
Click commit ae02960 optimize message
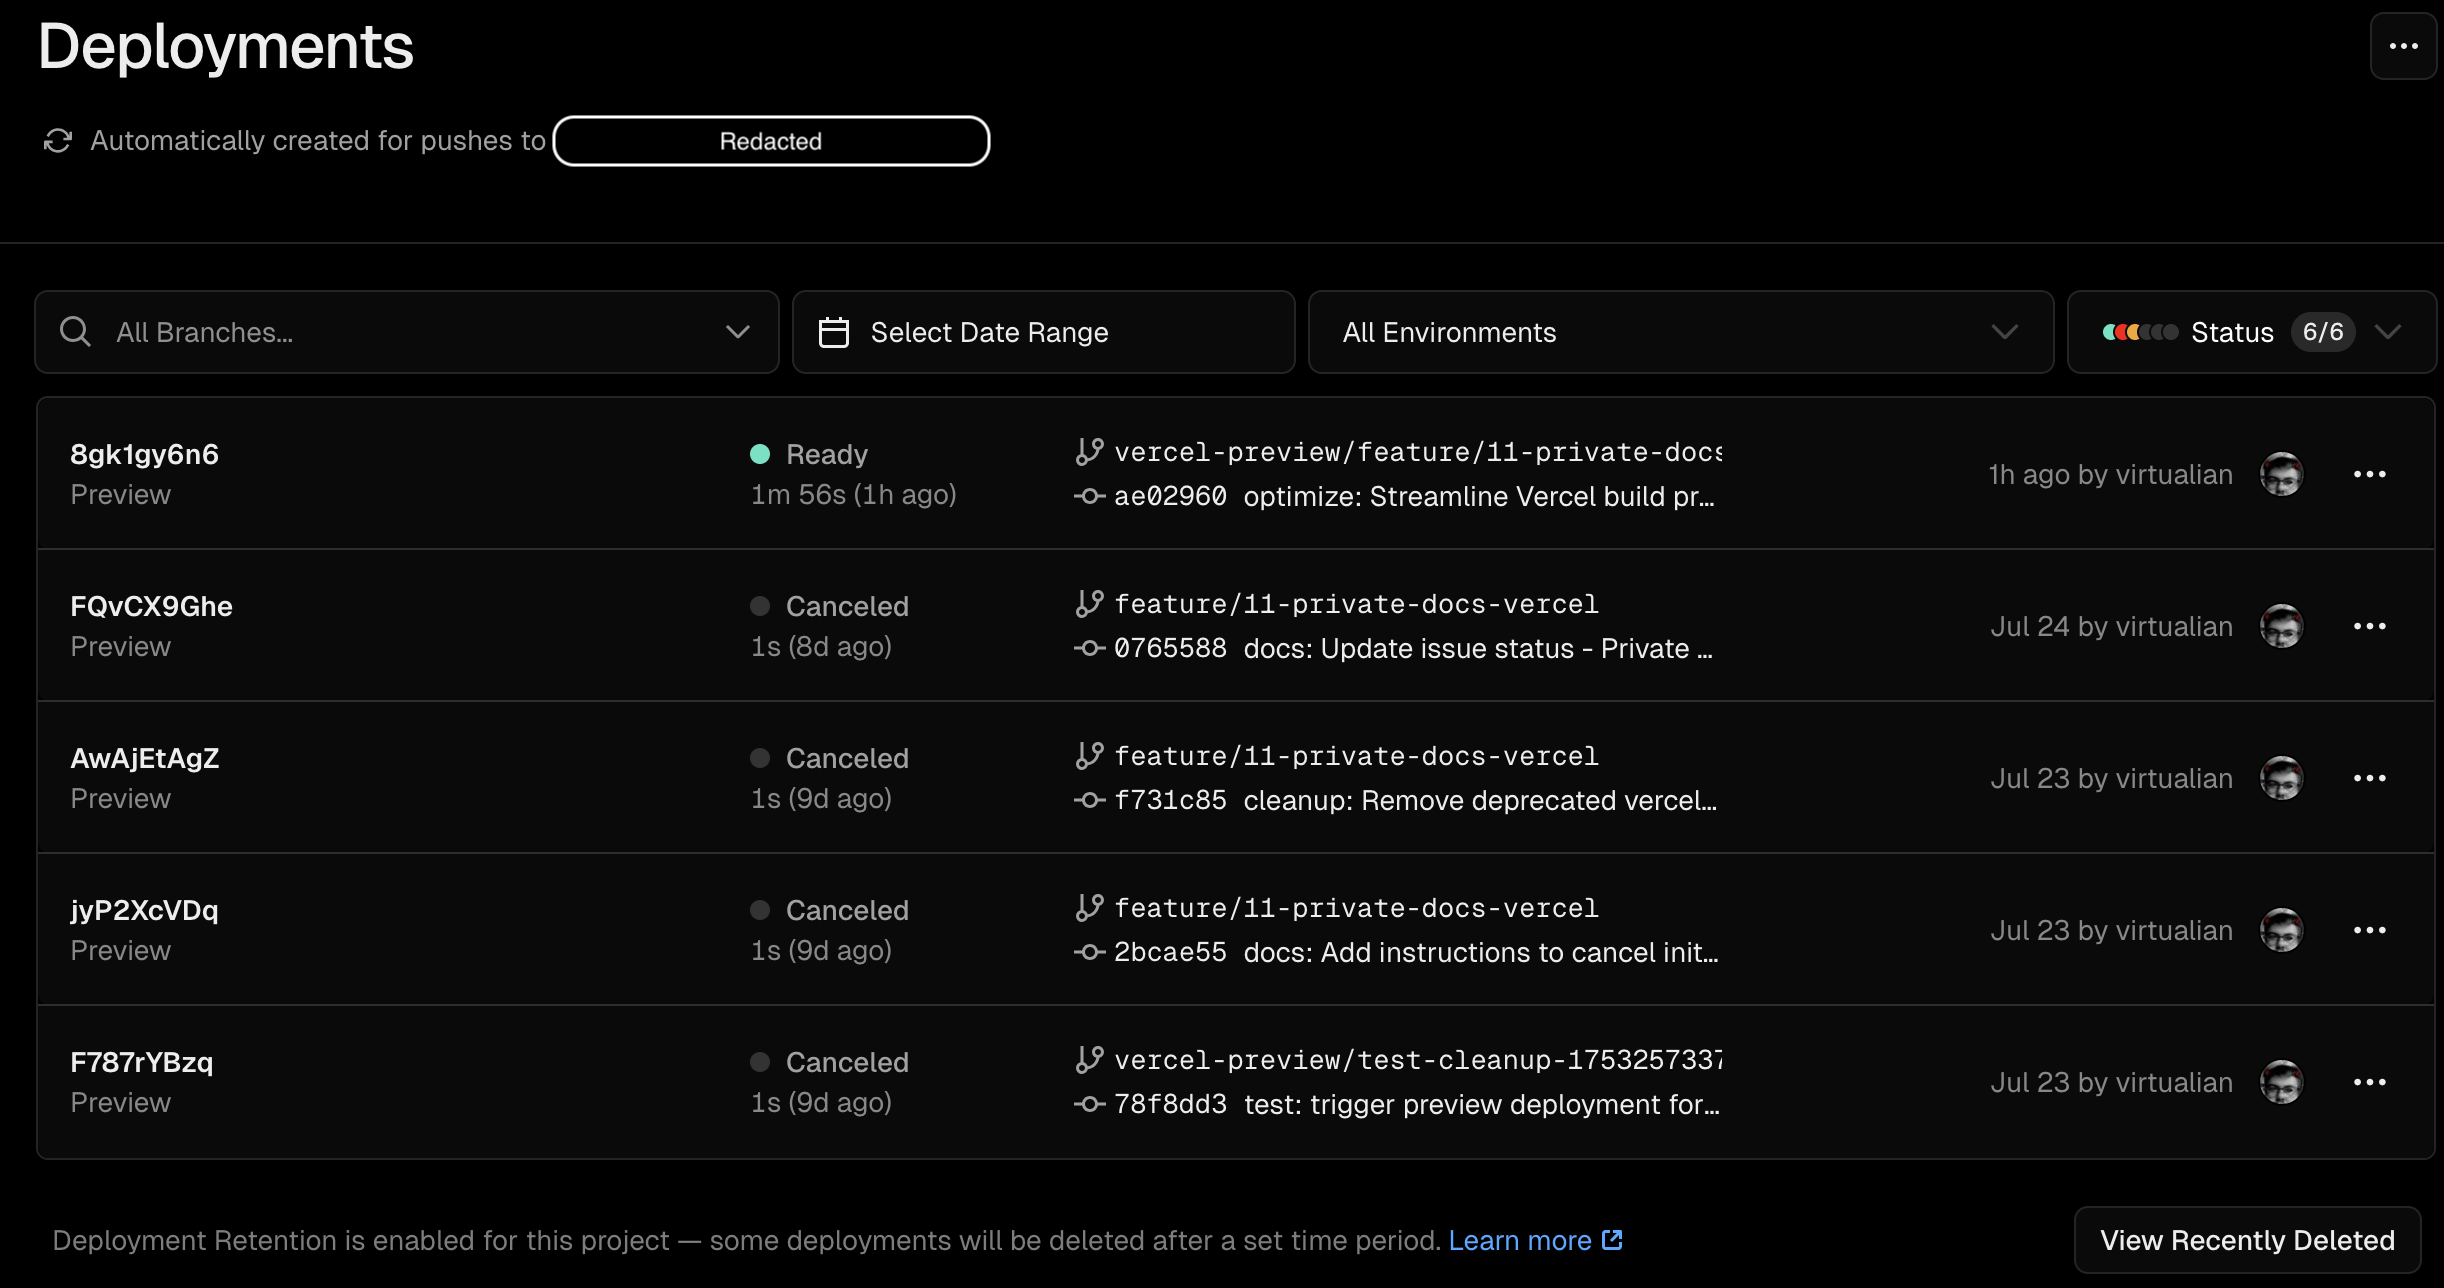1478,496
